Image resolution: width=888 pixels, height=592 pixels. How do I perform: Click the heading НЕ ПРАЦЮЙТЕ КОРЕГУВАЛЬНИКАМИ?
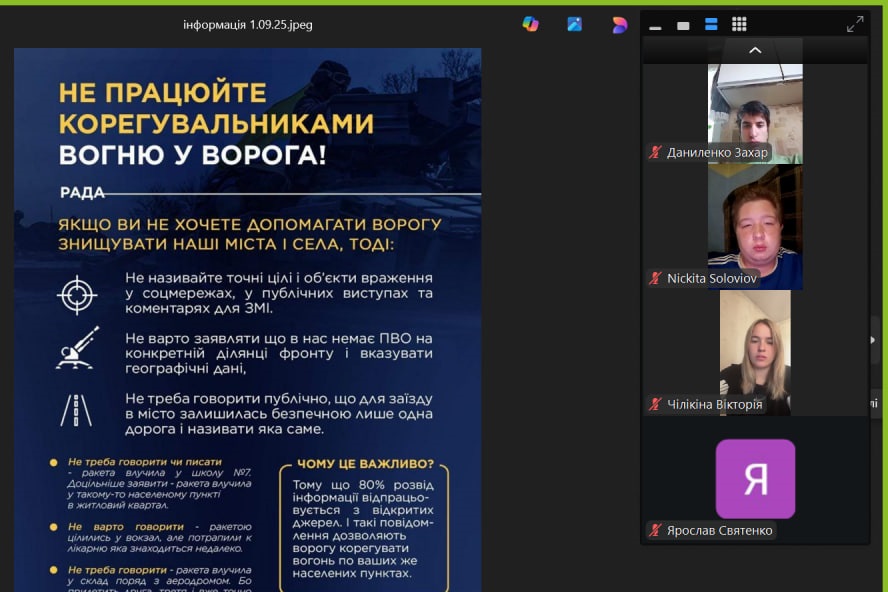click(x=216, y=108)
